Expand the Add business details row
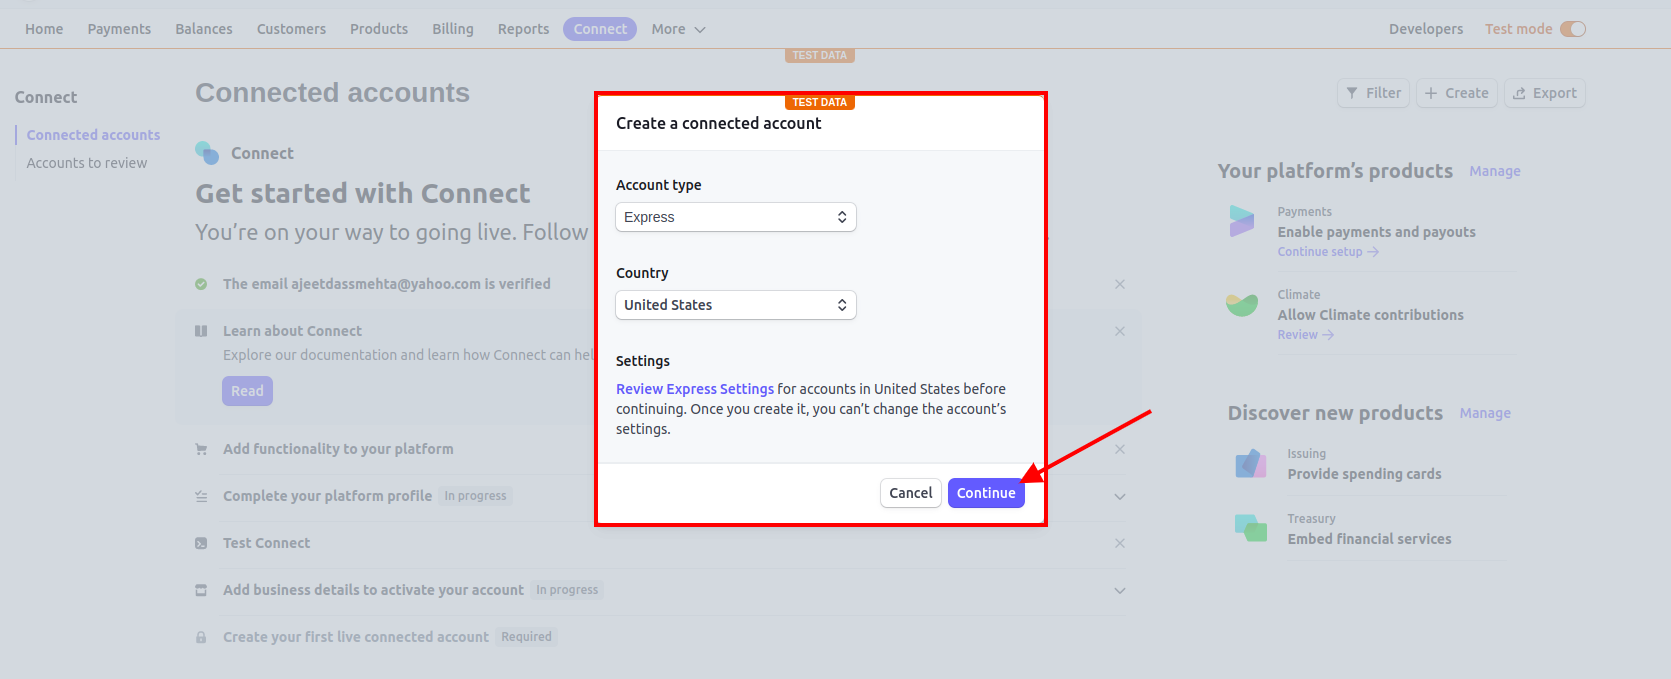Image resolution: width=1671 pixels, height=679 pixels. 1120,590
